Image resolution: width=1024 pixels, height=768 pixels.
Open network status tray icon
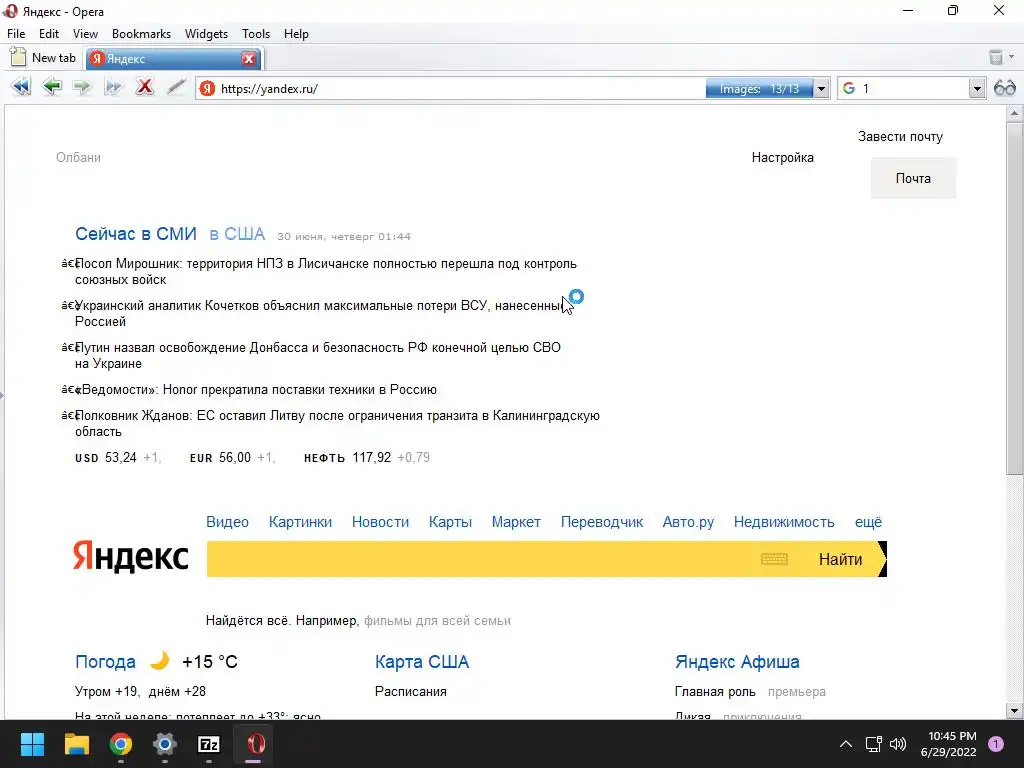(x=874, y=744)
